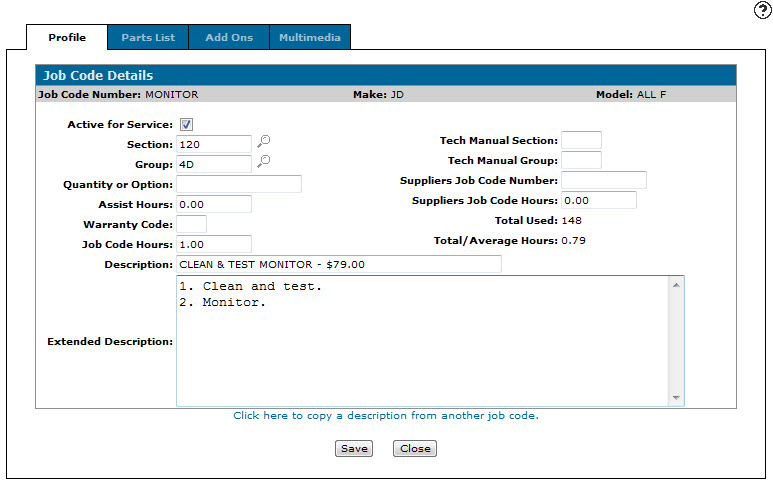Focus the Suppliers Job Code Number field
Image resolution: width=773 pixels, height=487 pixels.
(603, 180)
